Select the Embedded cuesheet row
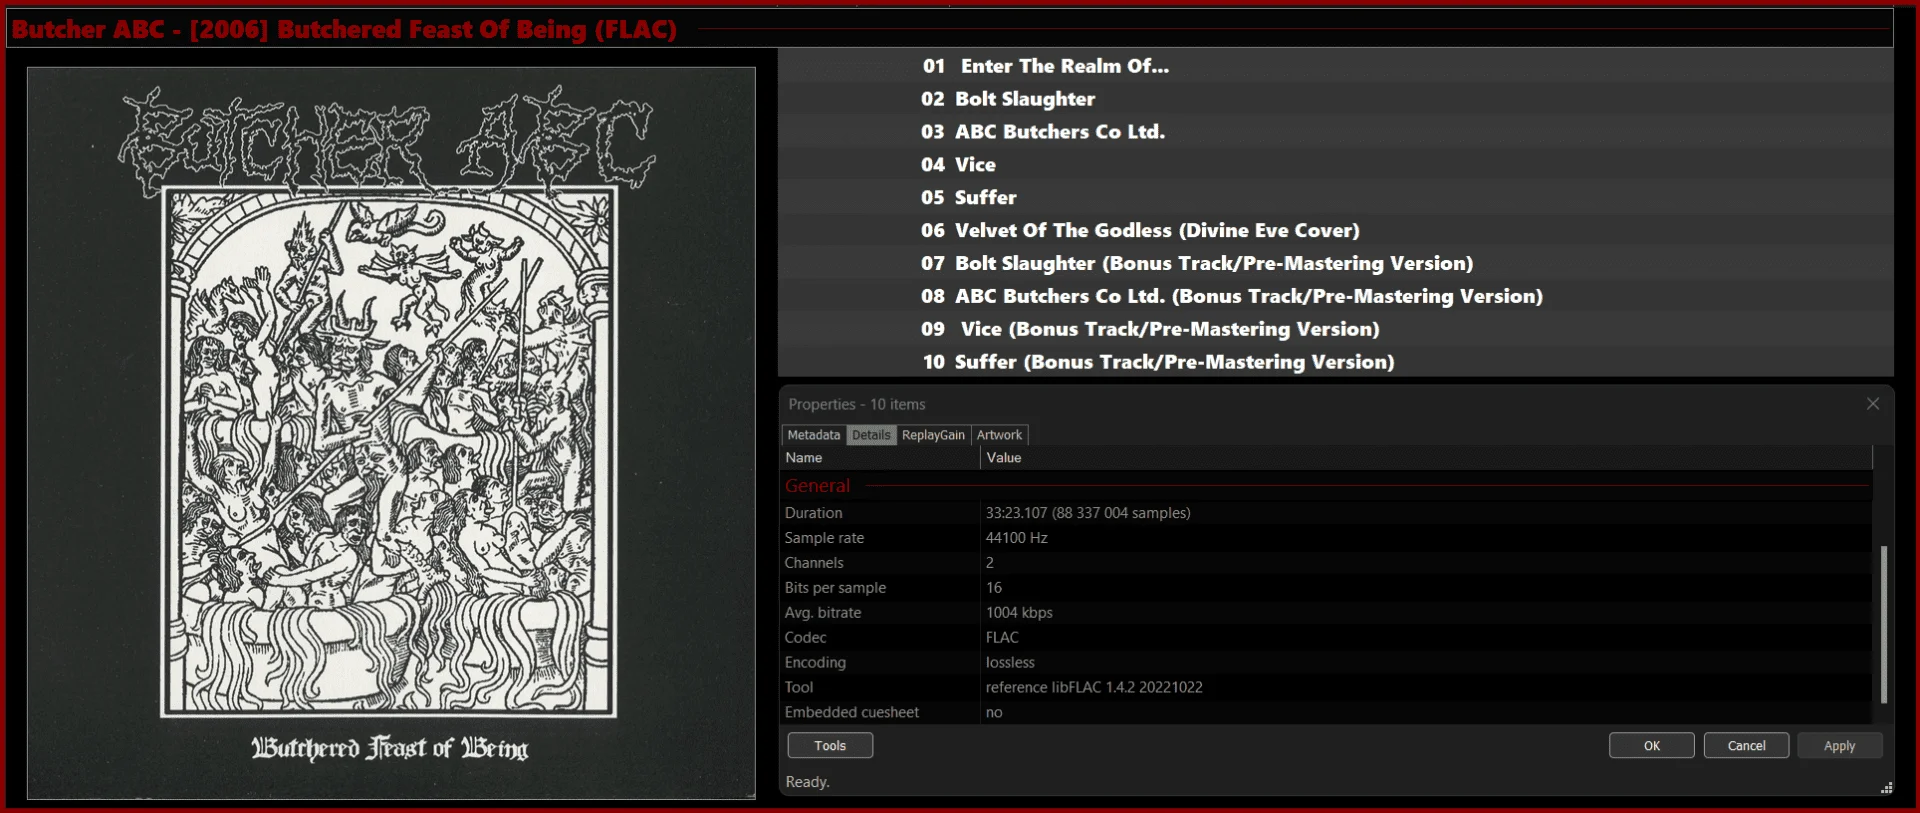Image resolution: width=1920 pixels, height=813 pixels. [1326, 713]
